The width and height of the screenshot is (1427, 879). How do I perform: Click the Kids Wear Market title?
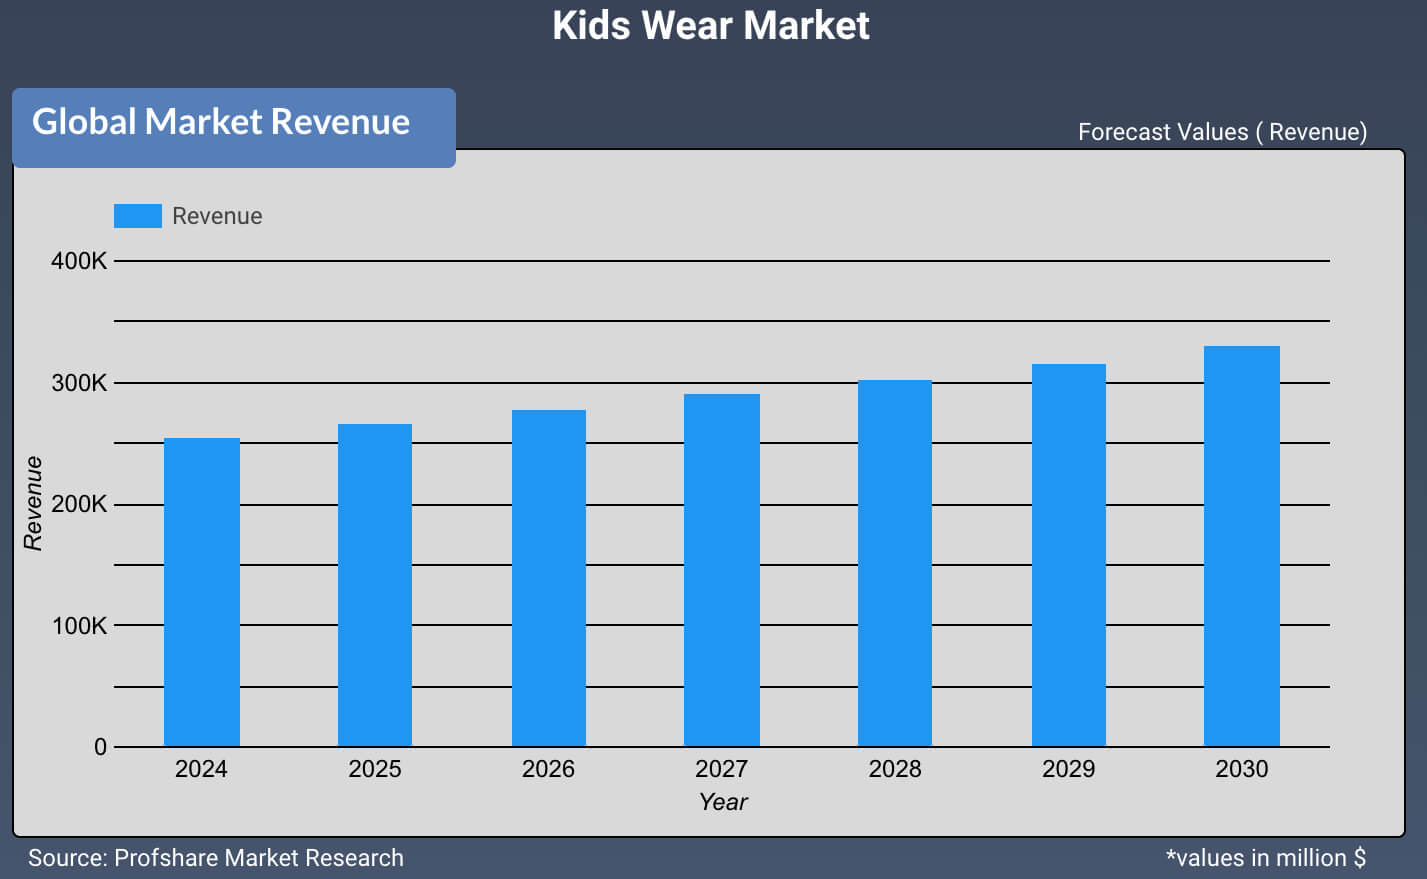(x=711, y=25)
